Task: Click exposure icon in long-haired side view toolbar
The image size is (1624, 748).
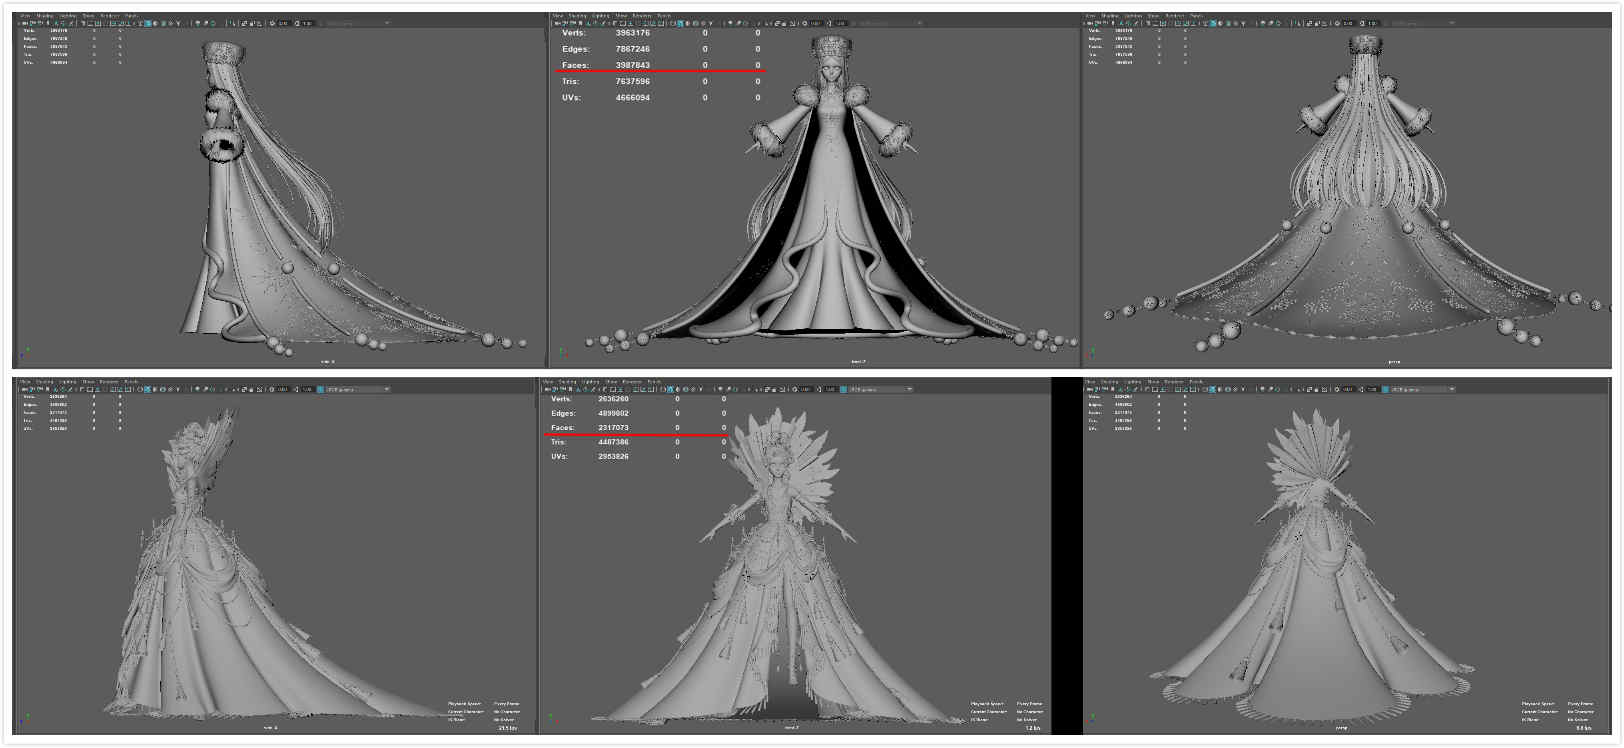Action: point(272,23)
